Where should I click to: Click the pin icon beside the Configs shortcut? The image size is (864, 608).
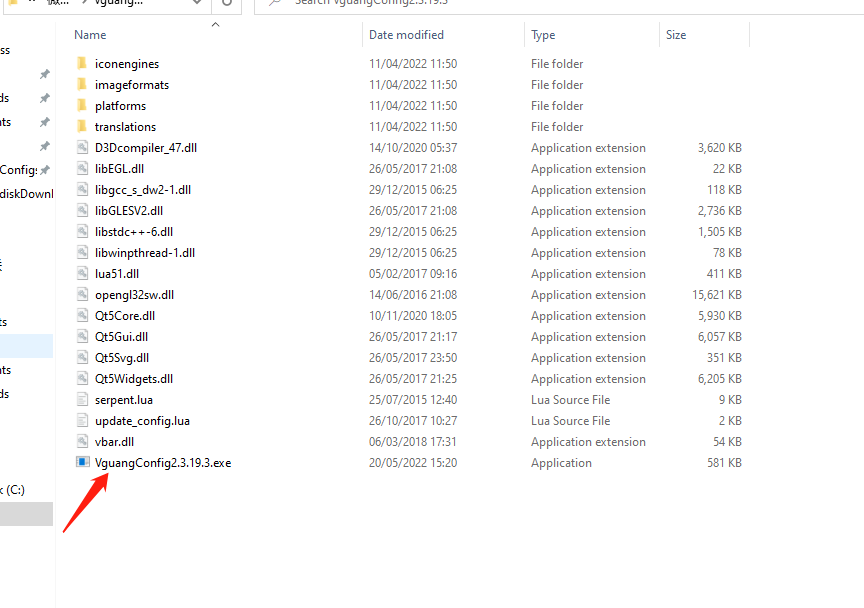[44, 170]
